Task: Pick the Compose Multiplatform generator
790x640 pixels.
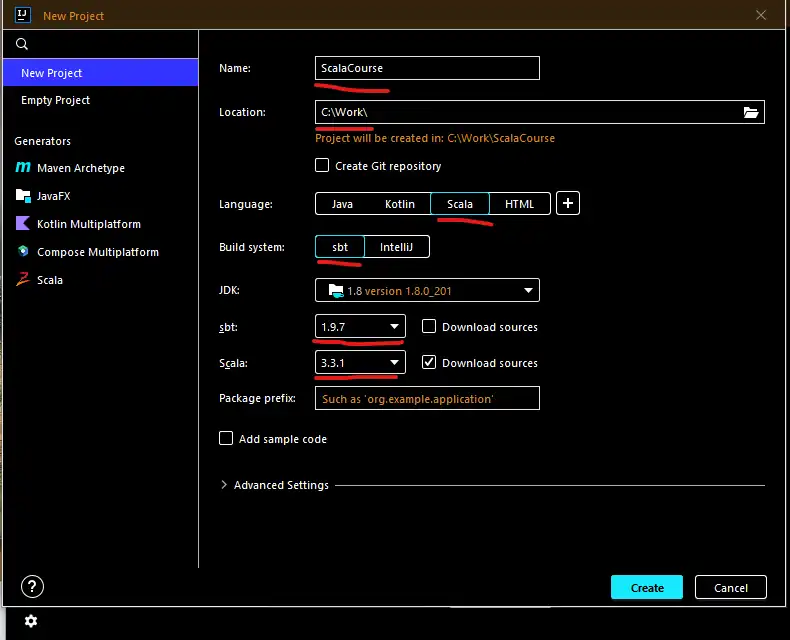Action: tap(97, 252)
